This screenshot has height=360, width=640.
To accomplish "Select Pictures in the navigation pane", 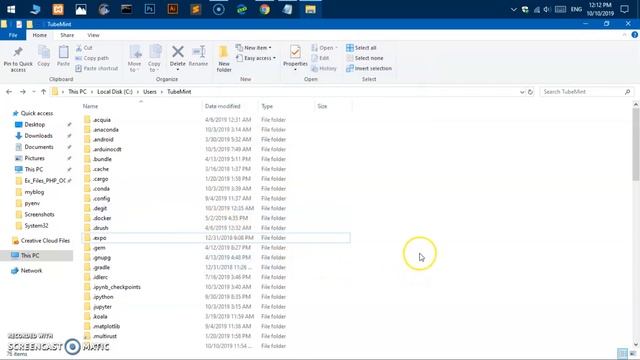I will pyautogui.click(x=34, y=158).
